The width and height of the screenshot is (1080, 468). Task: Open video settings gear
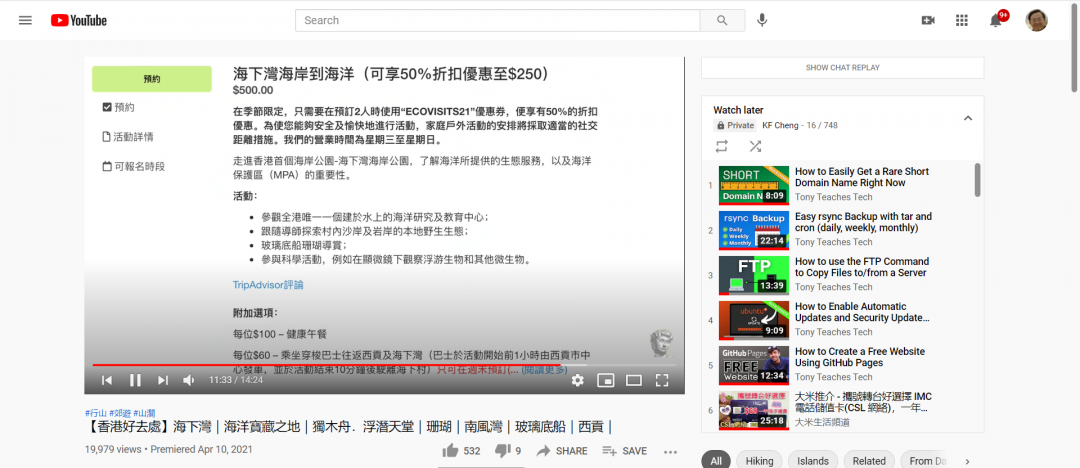tap(577, 380)
